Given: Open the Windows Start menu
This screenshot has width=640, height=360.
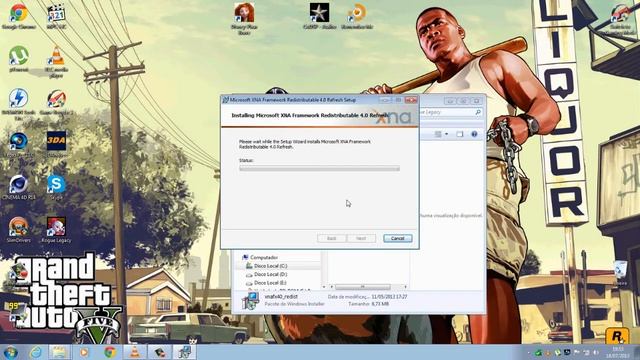Looking at the screenshot, I should pyautogui.click(x=10, y=352).
